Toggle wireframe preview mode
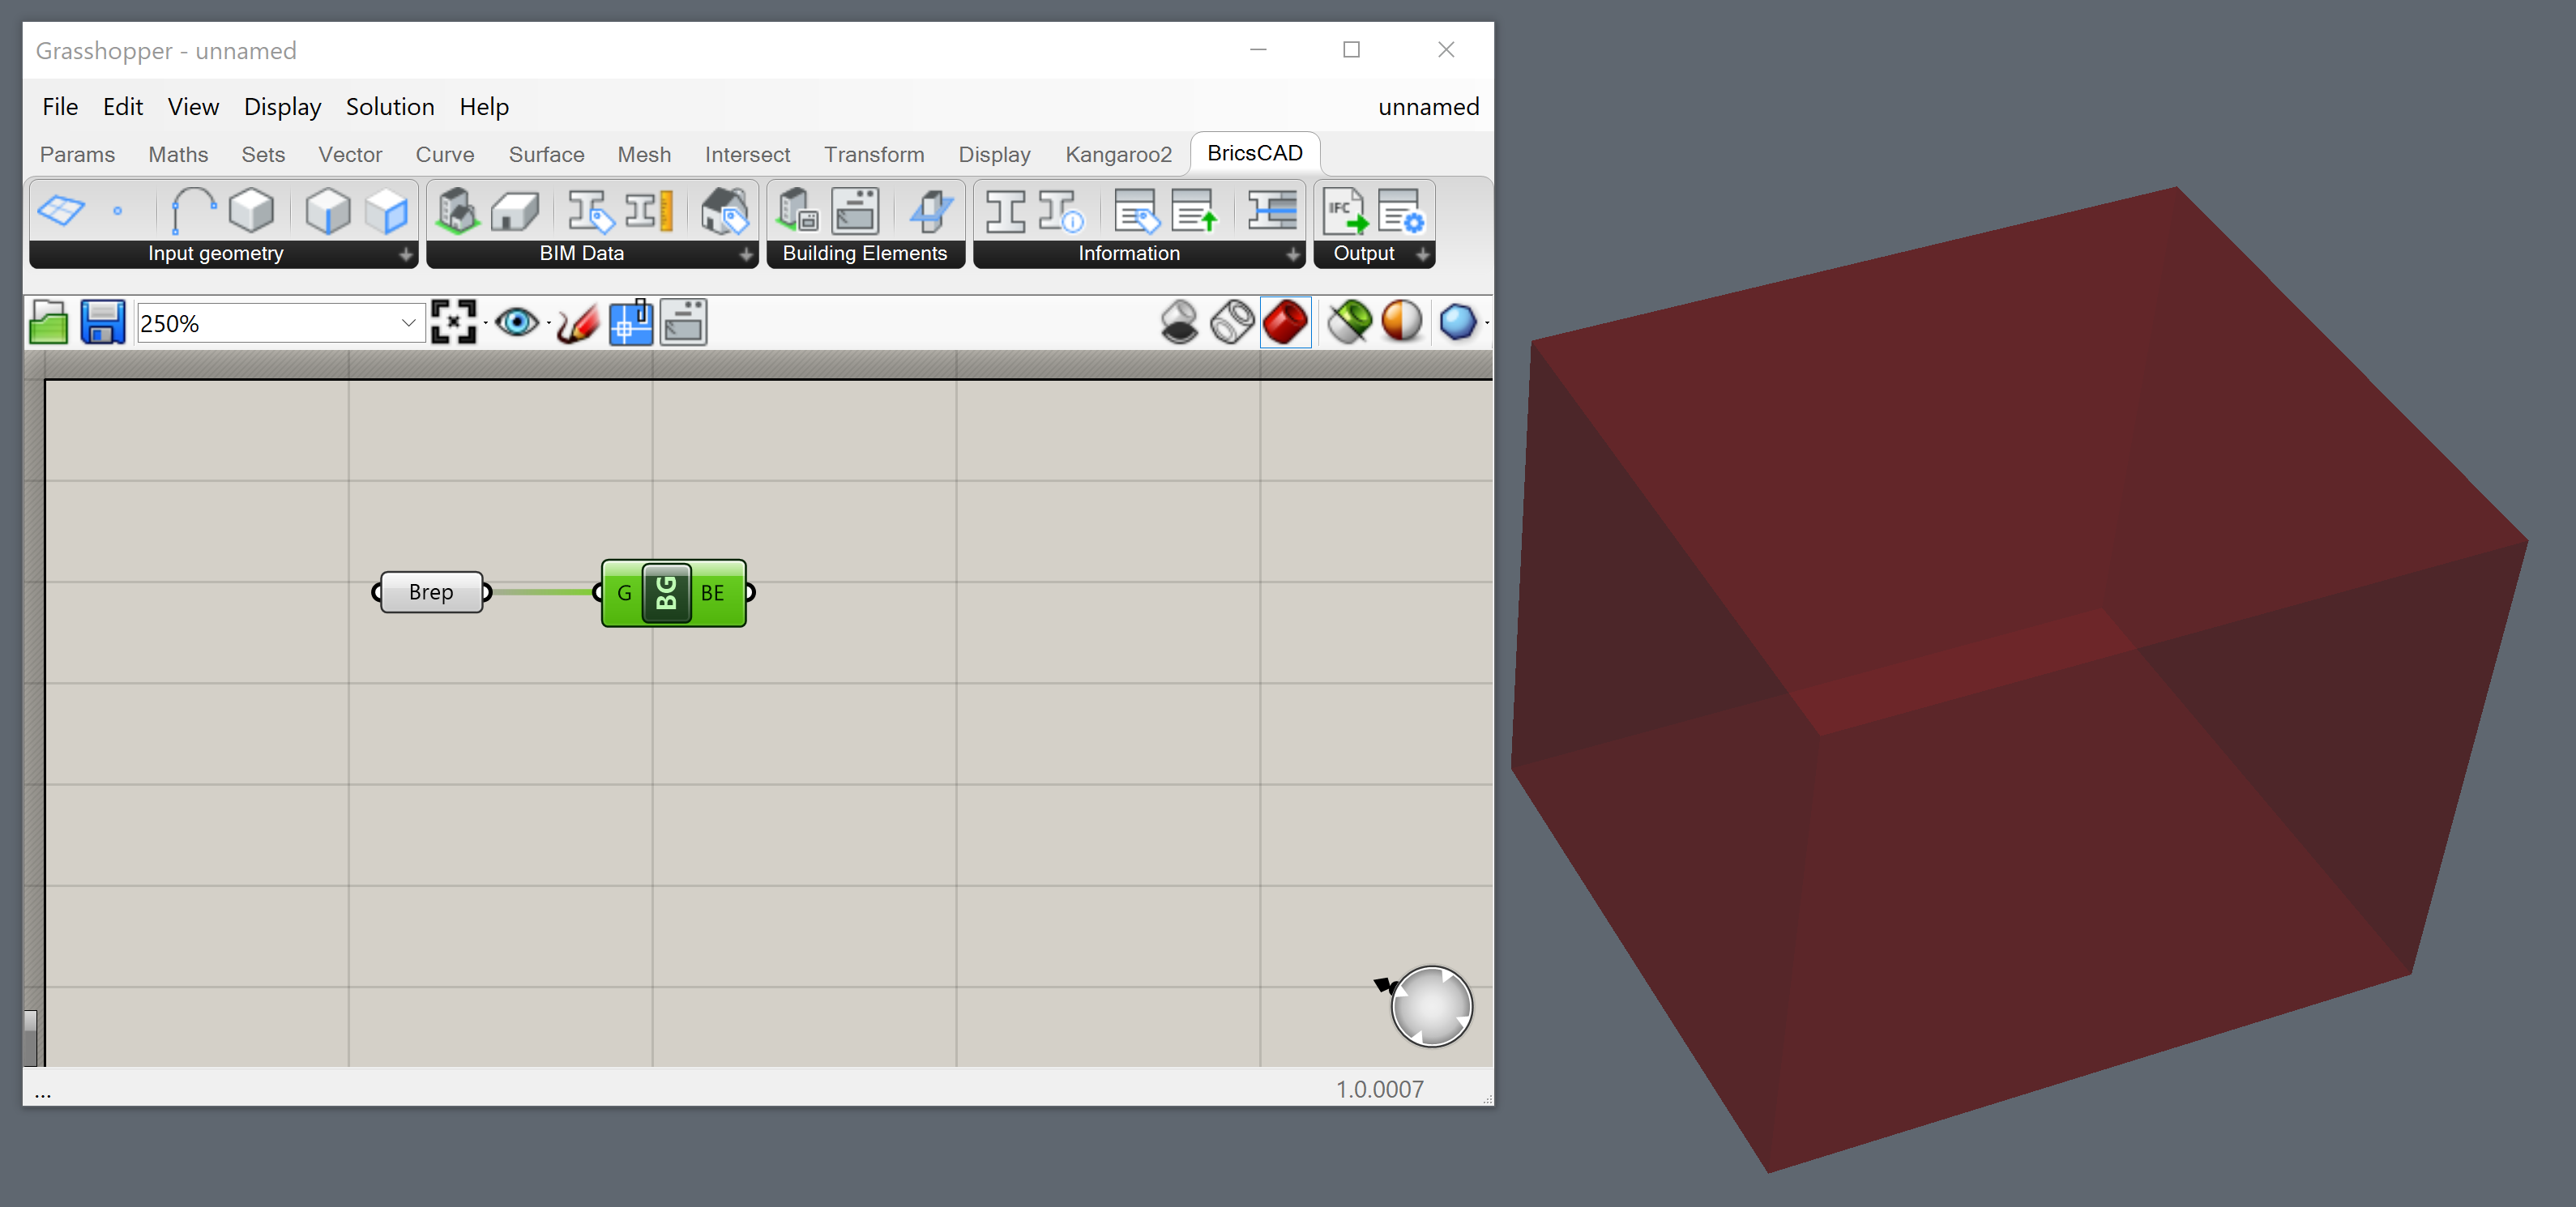The width and height of the screenshot is (2576, 1207). tap(1232, 322)
